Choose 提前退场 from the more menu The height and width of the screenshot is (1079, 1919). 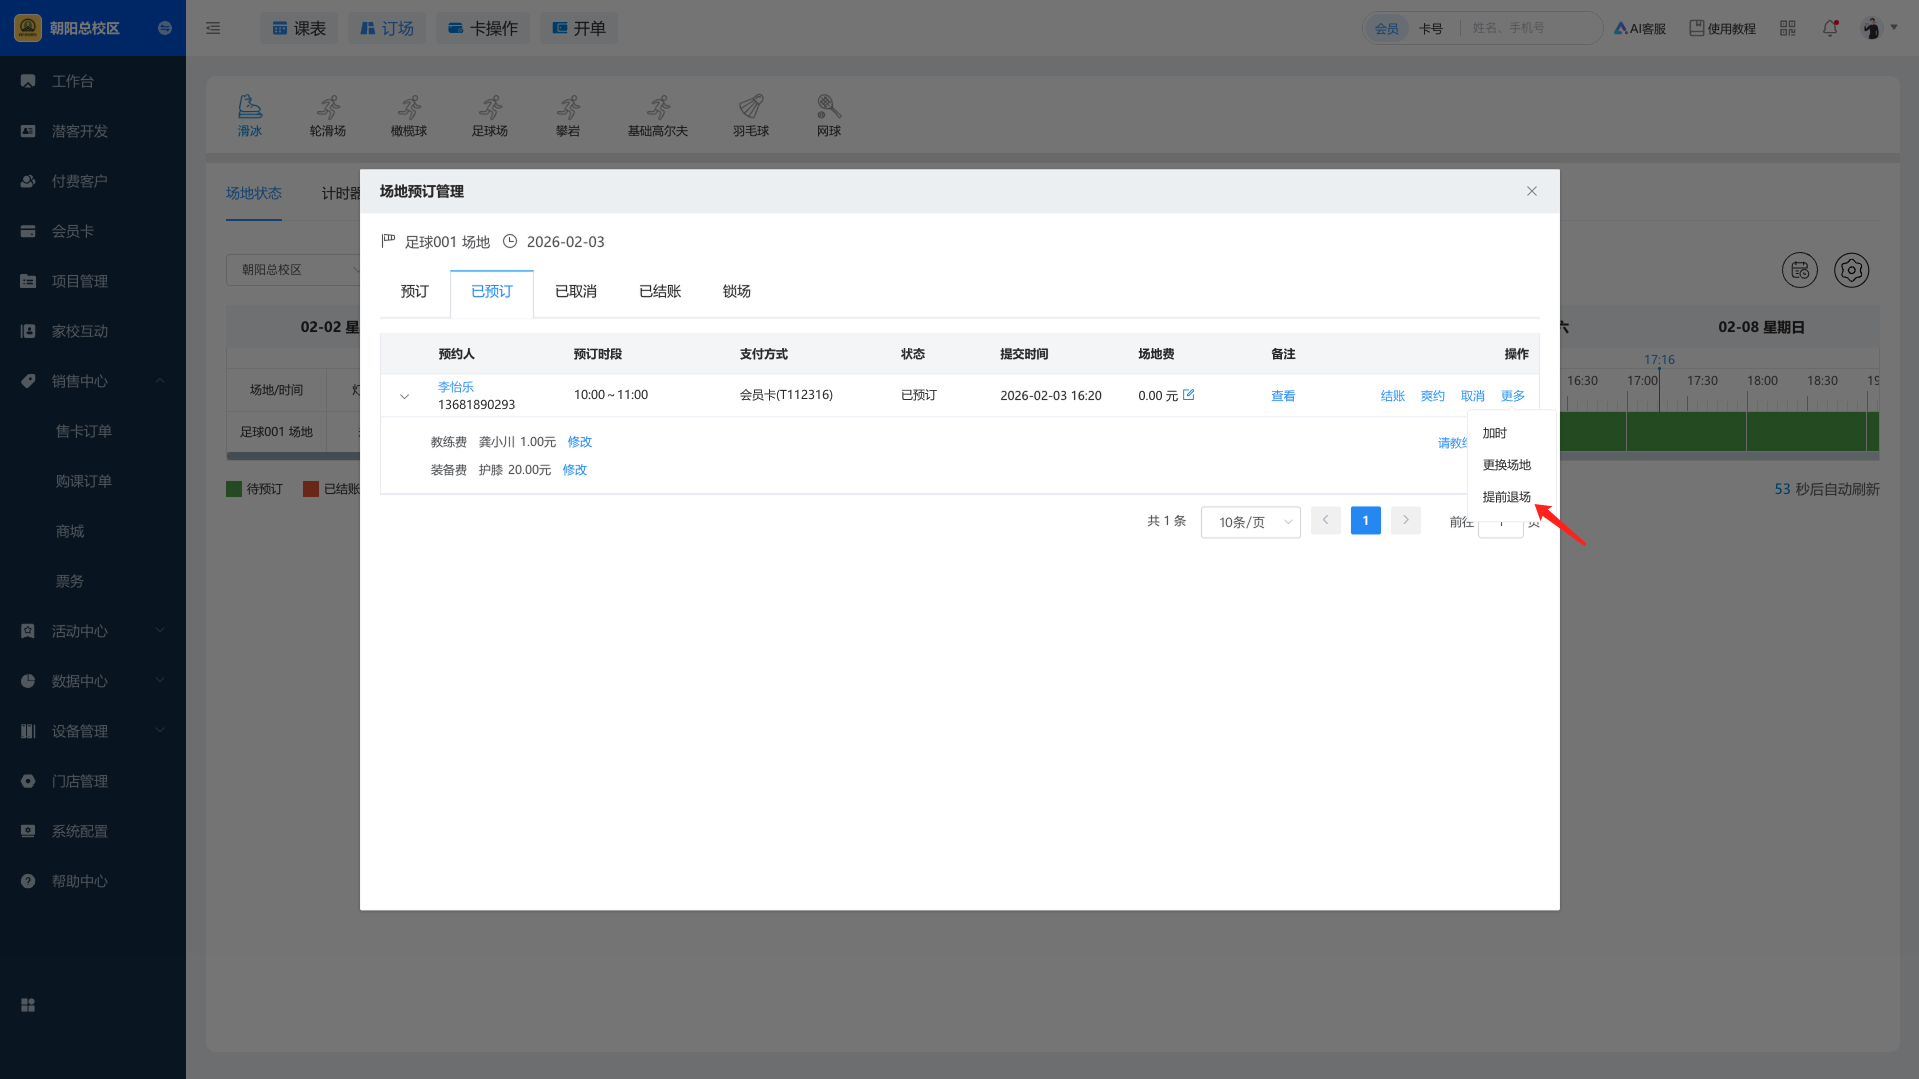click(x=1506, y=496)
